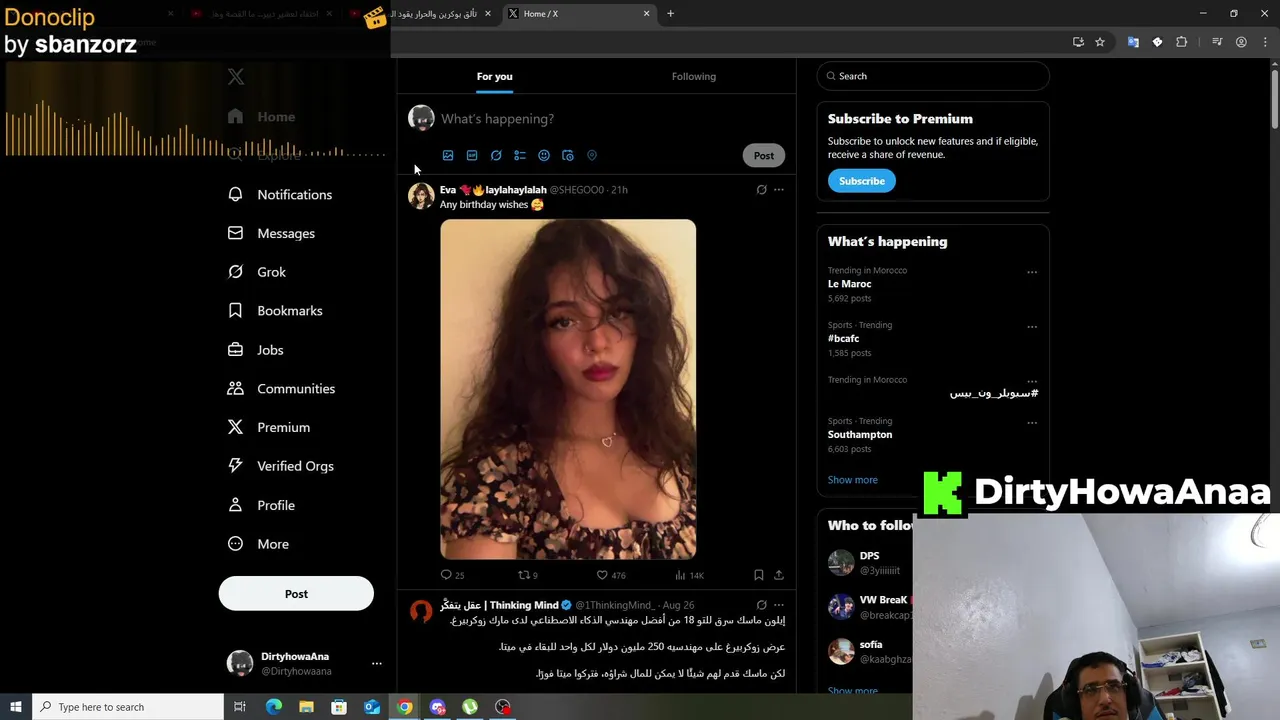
Task: Open Grok image option in composer
Action: (496, 156)
